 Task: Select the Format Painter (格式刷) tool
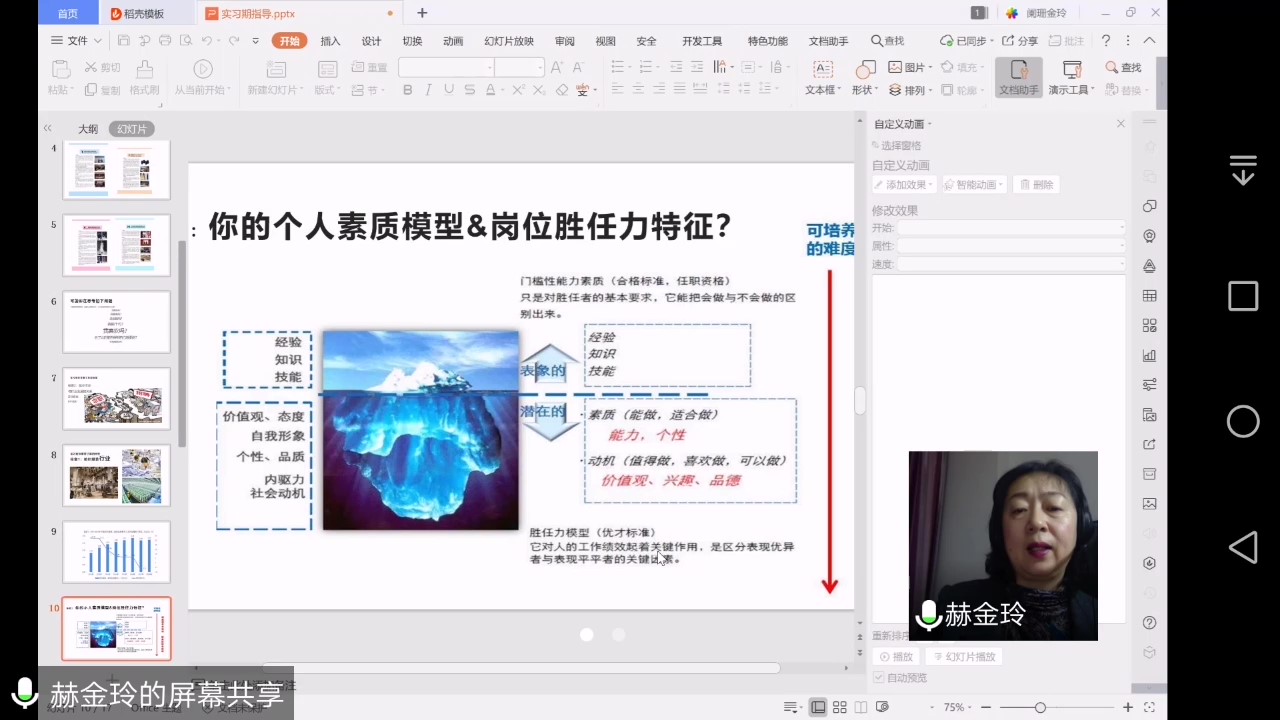[x=144, y=77]
